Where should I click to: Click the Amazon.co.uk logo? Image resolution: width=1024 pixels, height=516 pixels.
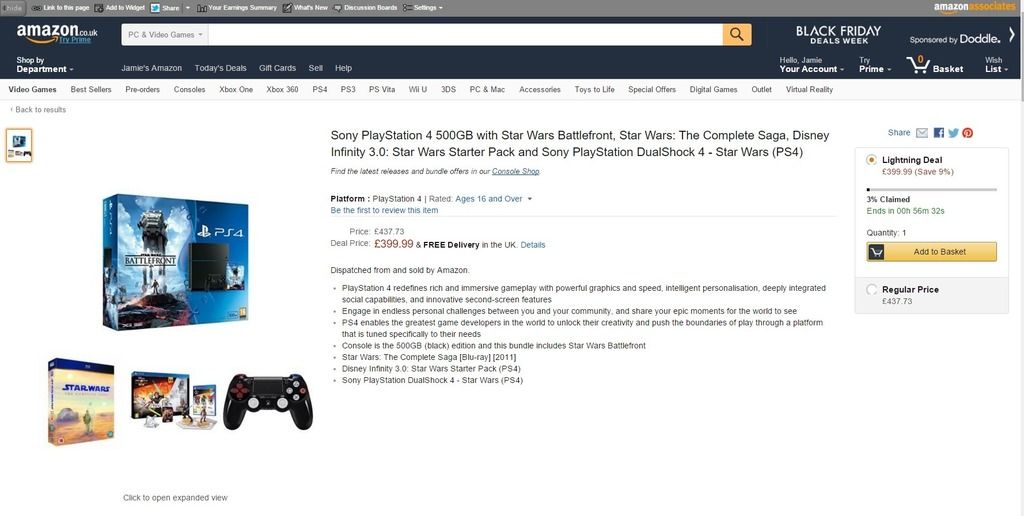(x=57, y=33)
